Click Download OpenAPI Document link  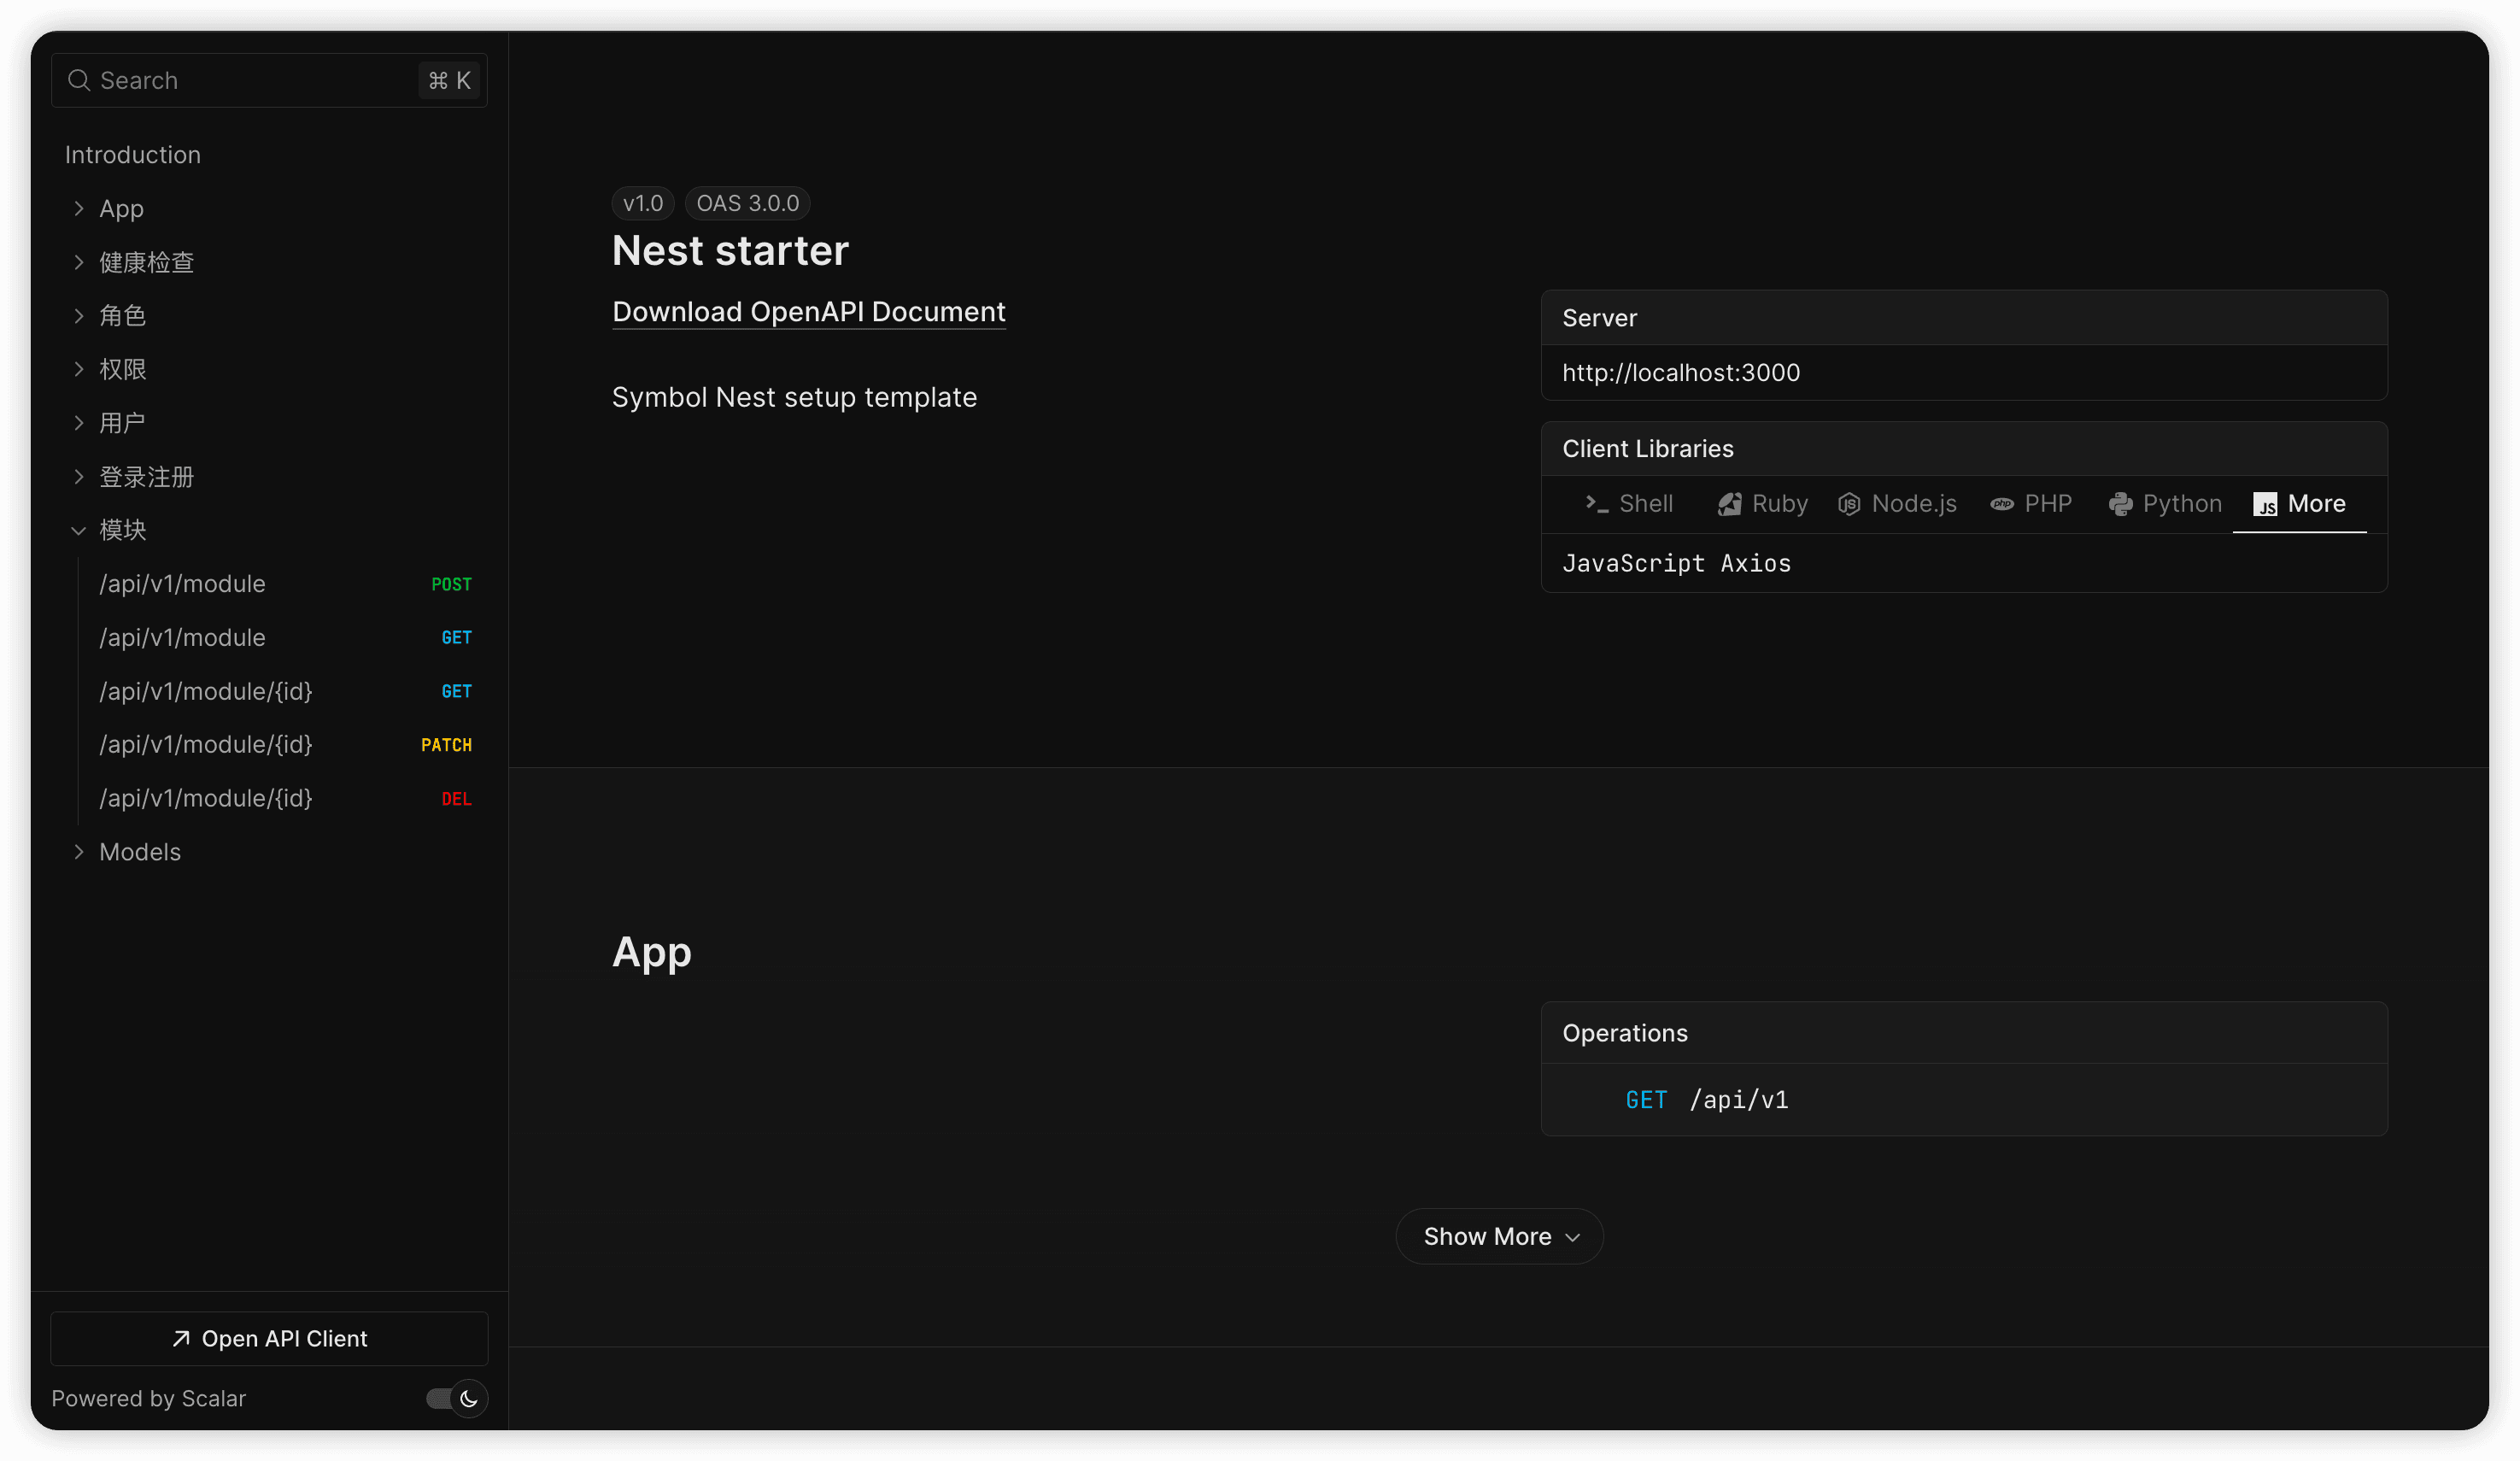coord(808,312)
